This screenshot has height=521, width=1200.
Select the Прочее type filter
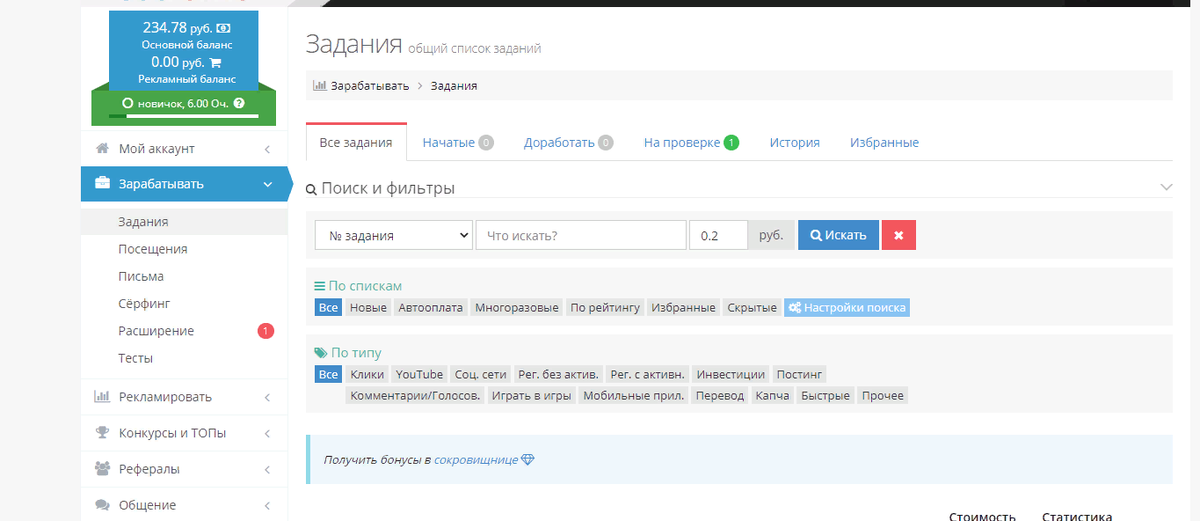pyautogui.click(x=882, y=396)
